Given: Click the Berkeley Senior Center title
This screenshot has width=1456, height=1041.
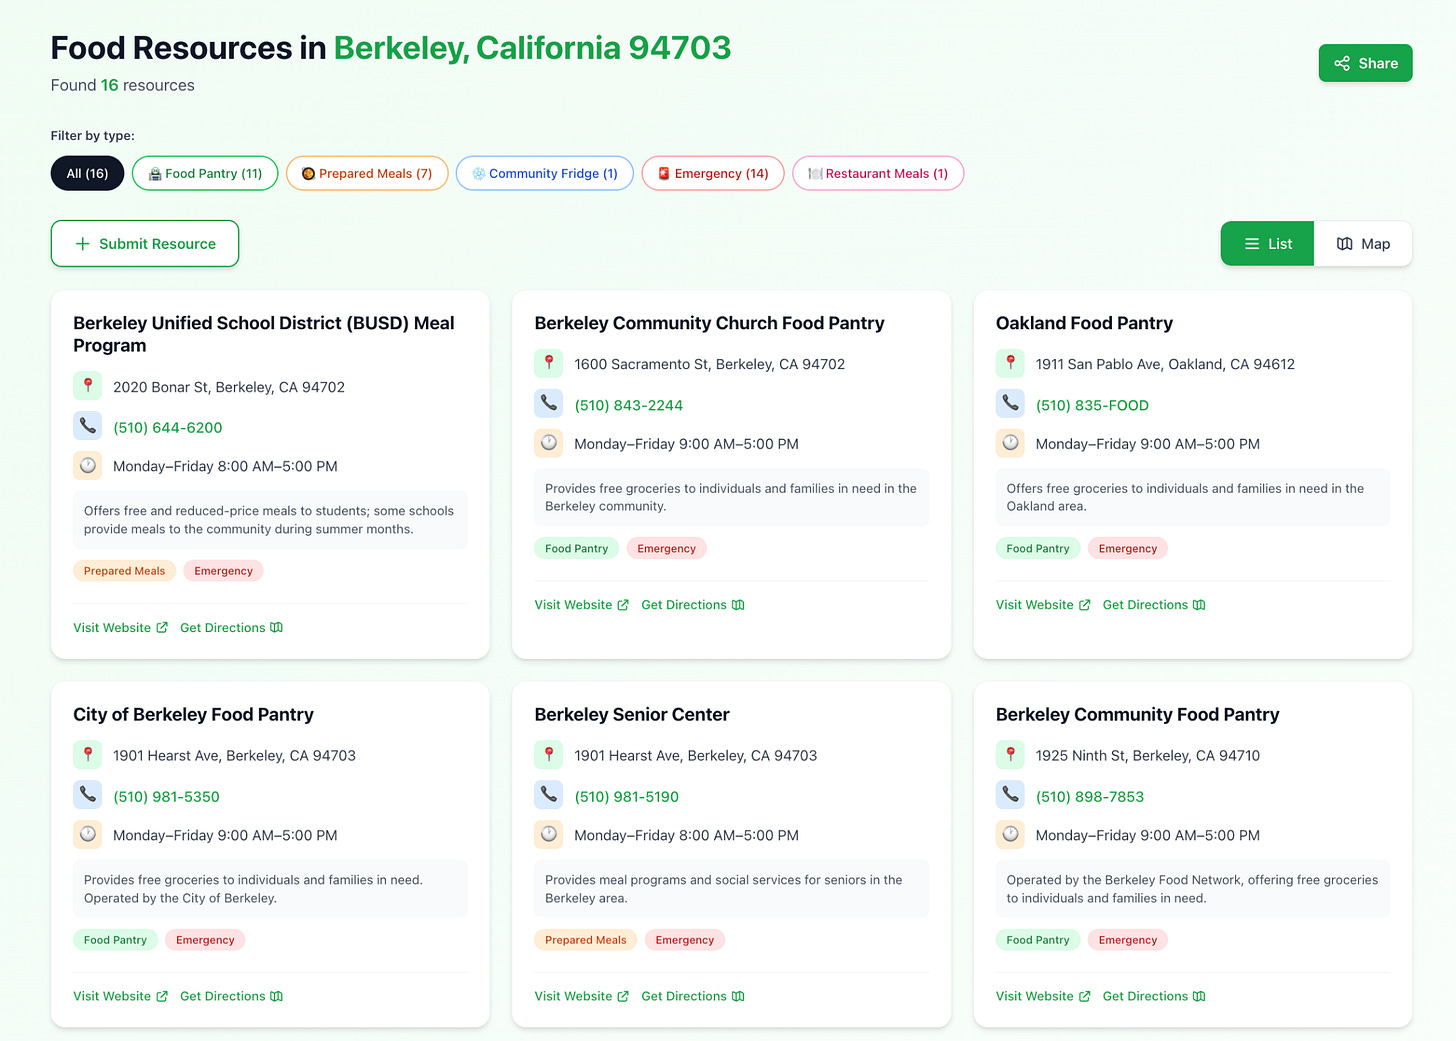Looking at the screenshot, I should coord(631,714).
